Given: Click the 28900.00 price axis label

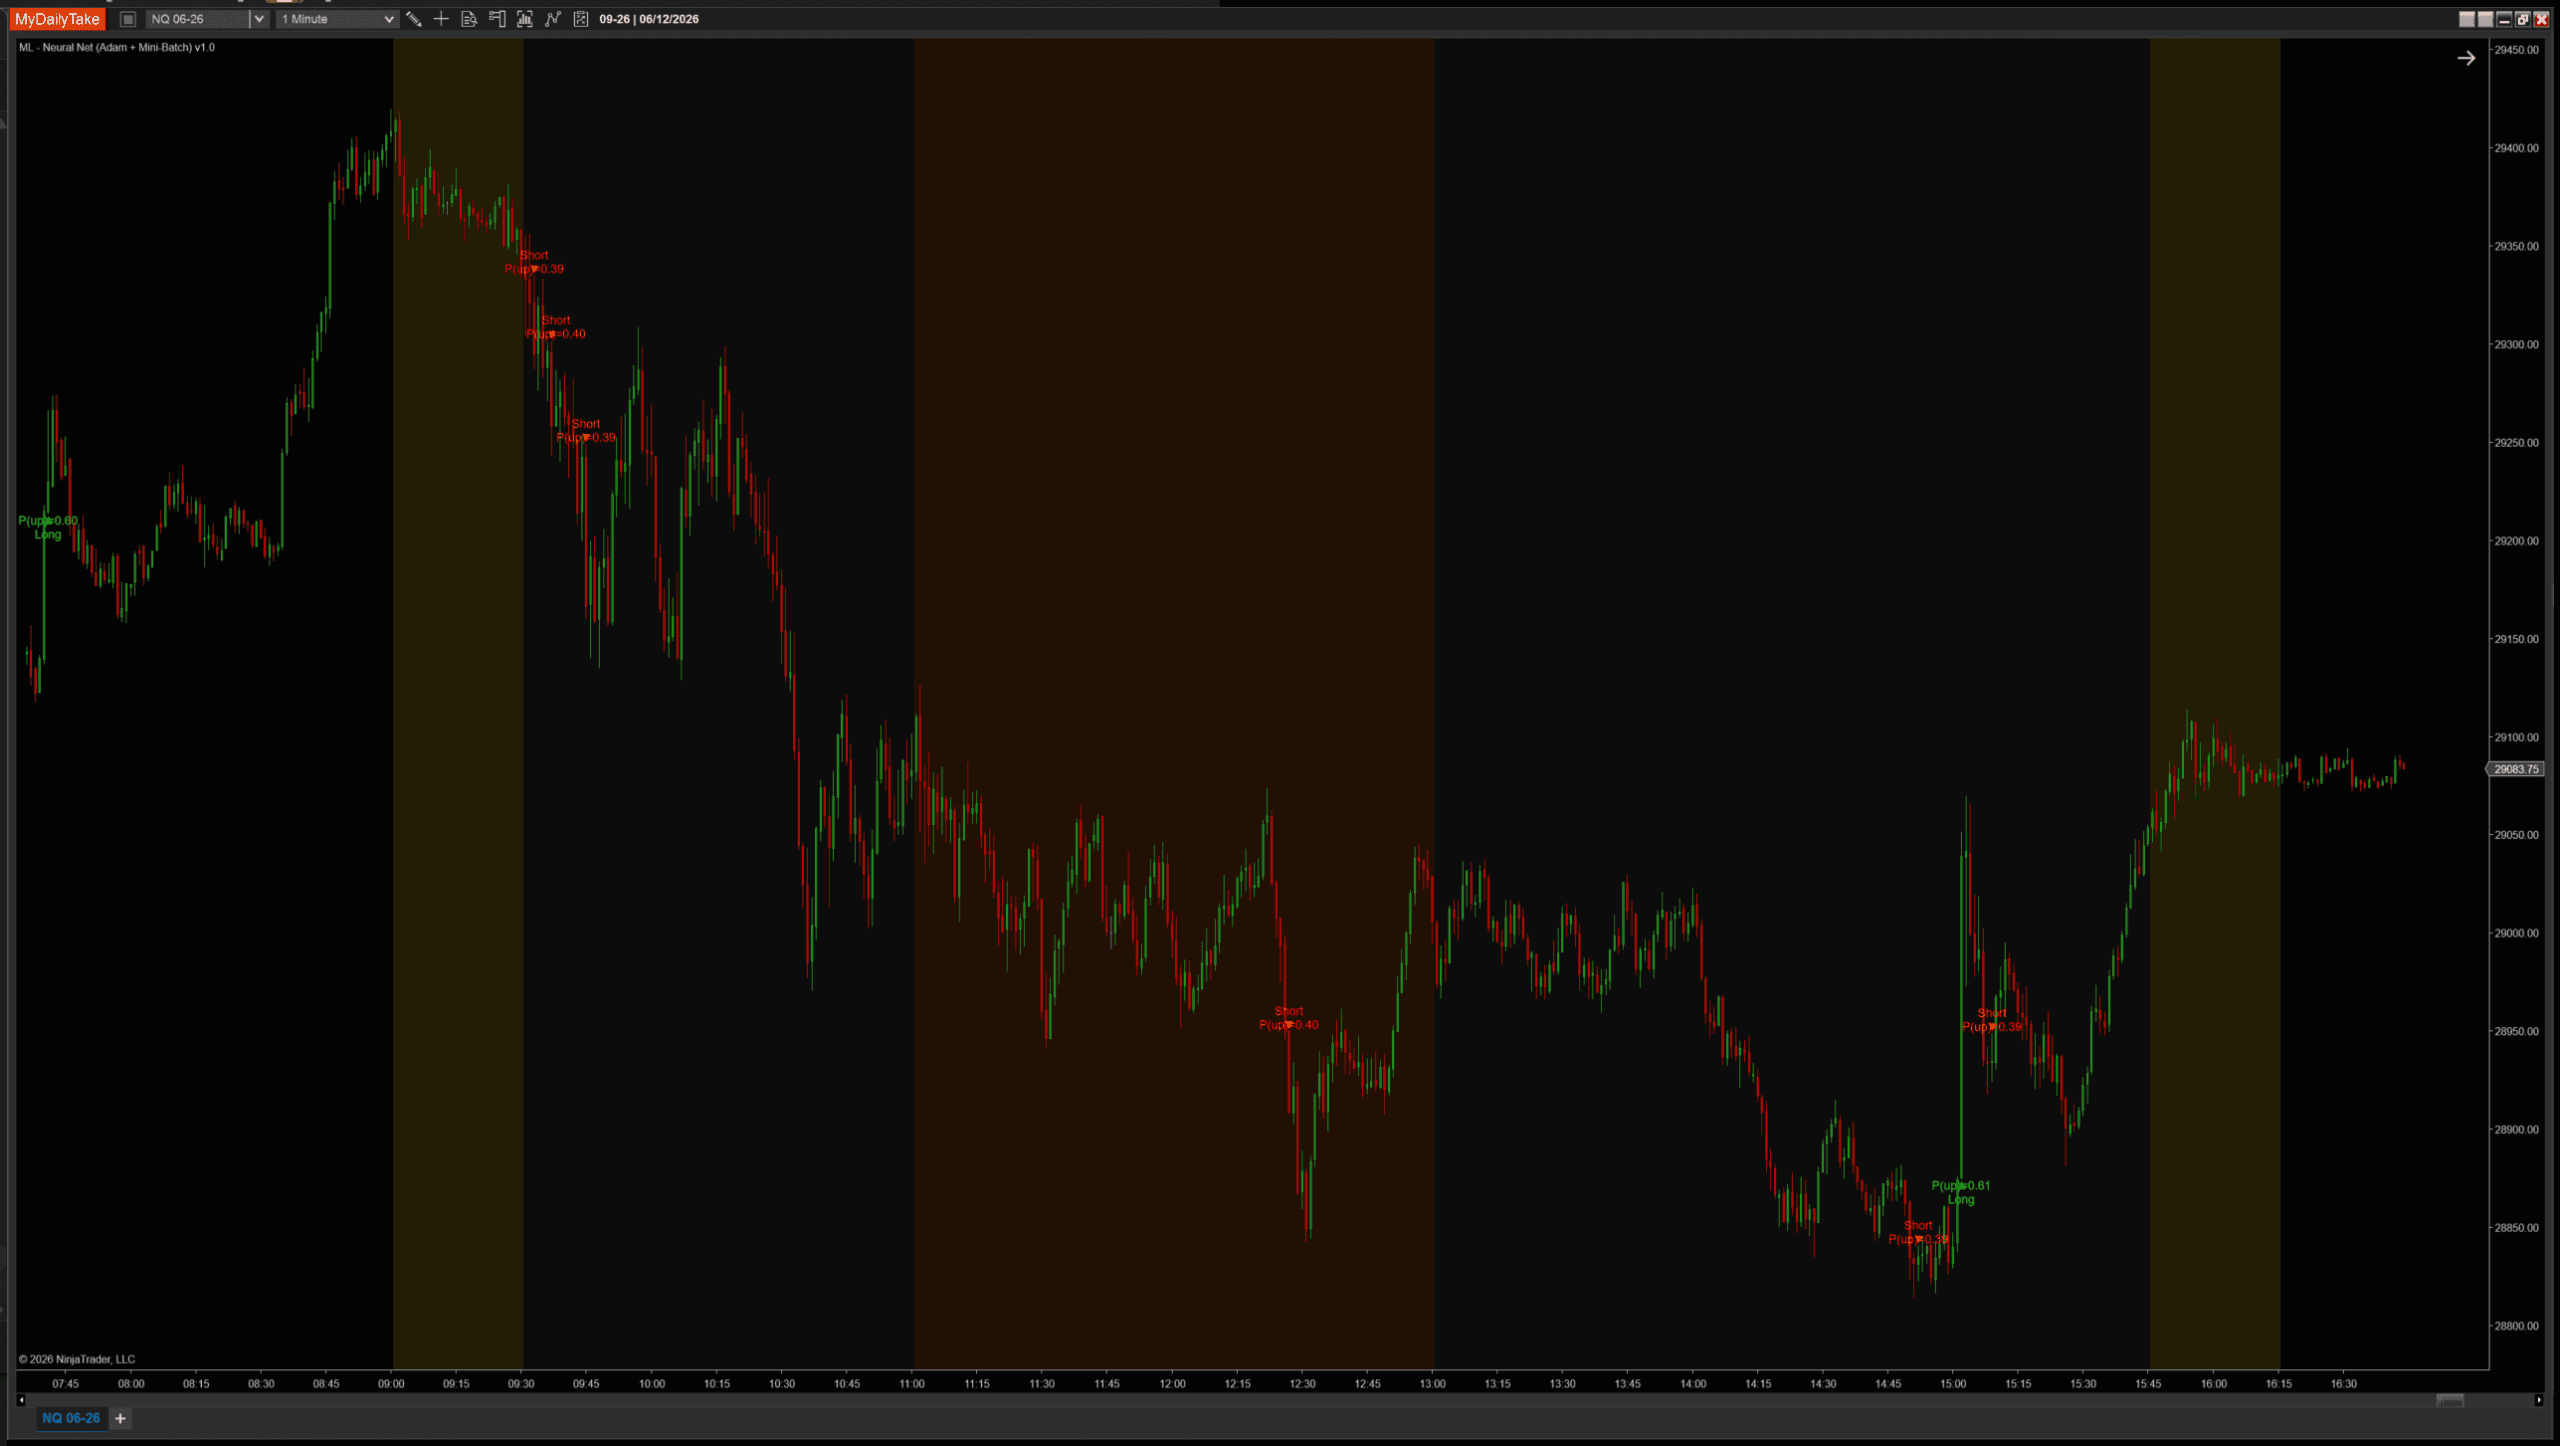Looking at the screenshot, I should [2516, 1130].
